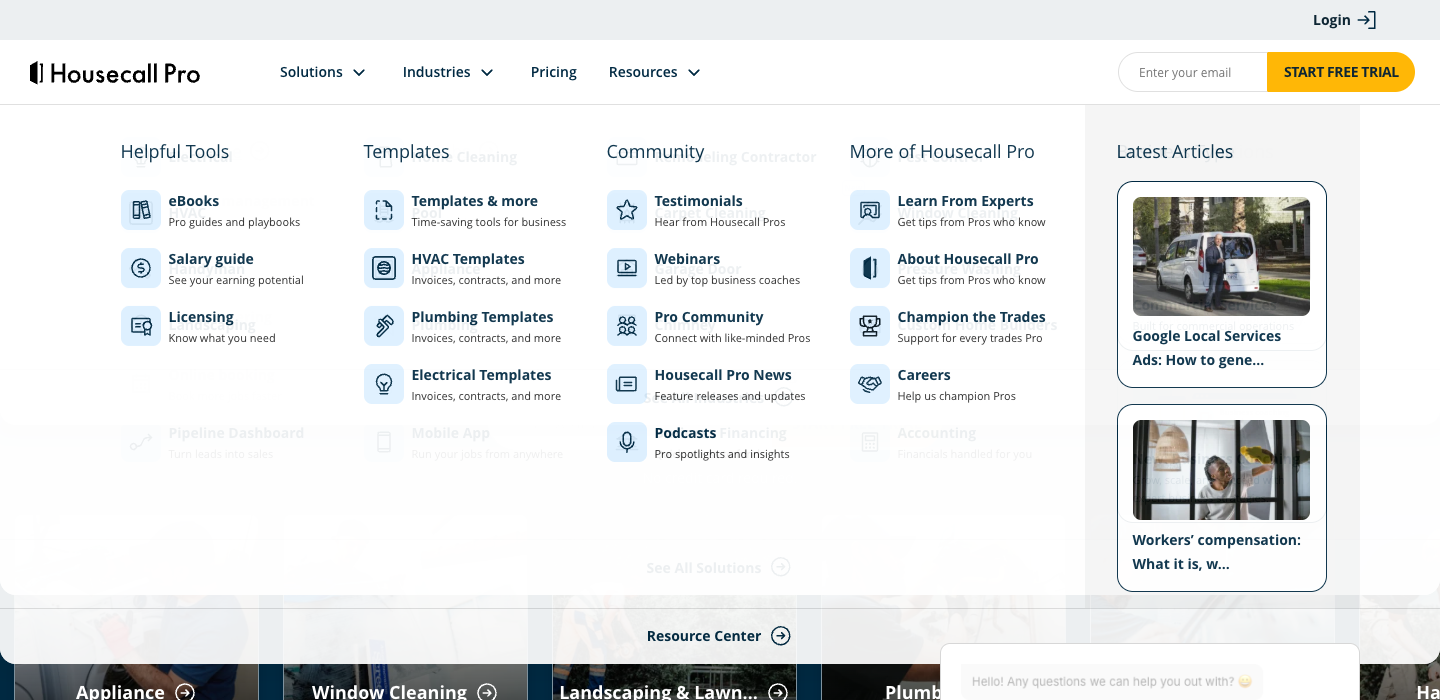Open the Templates & more link
This screenshot has width=1440, height=700.
point(475,201)
